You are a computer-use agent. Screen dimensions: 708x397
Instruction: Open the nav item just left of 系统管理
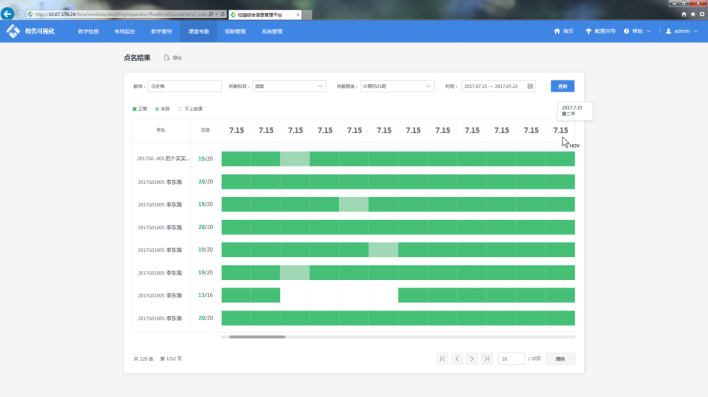tap(235, 32)
